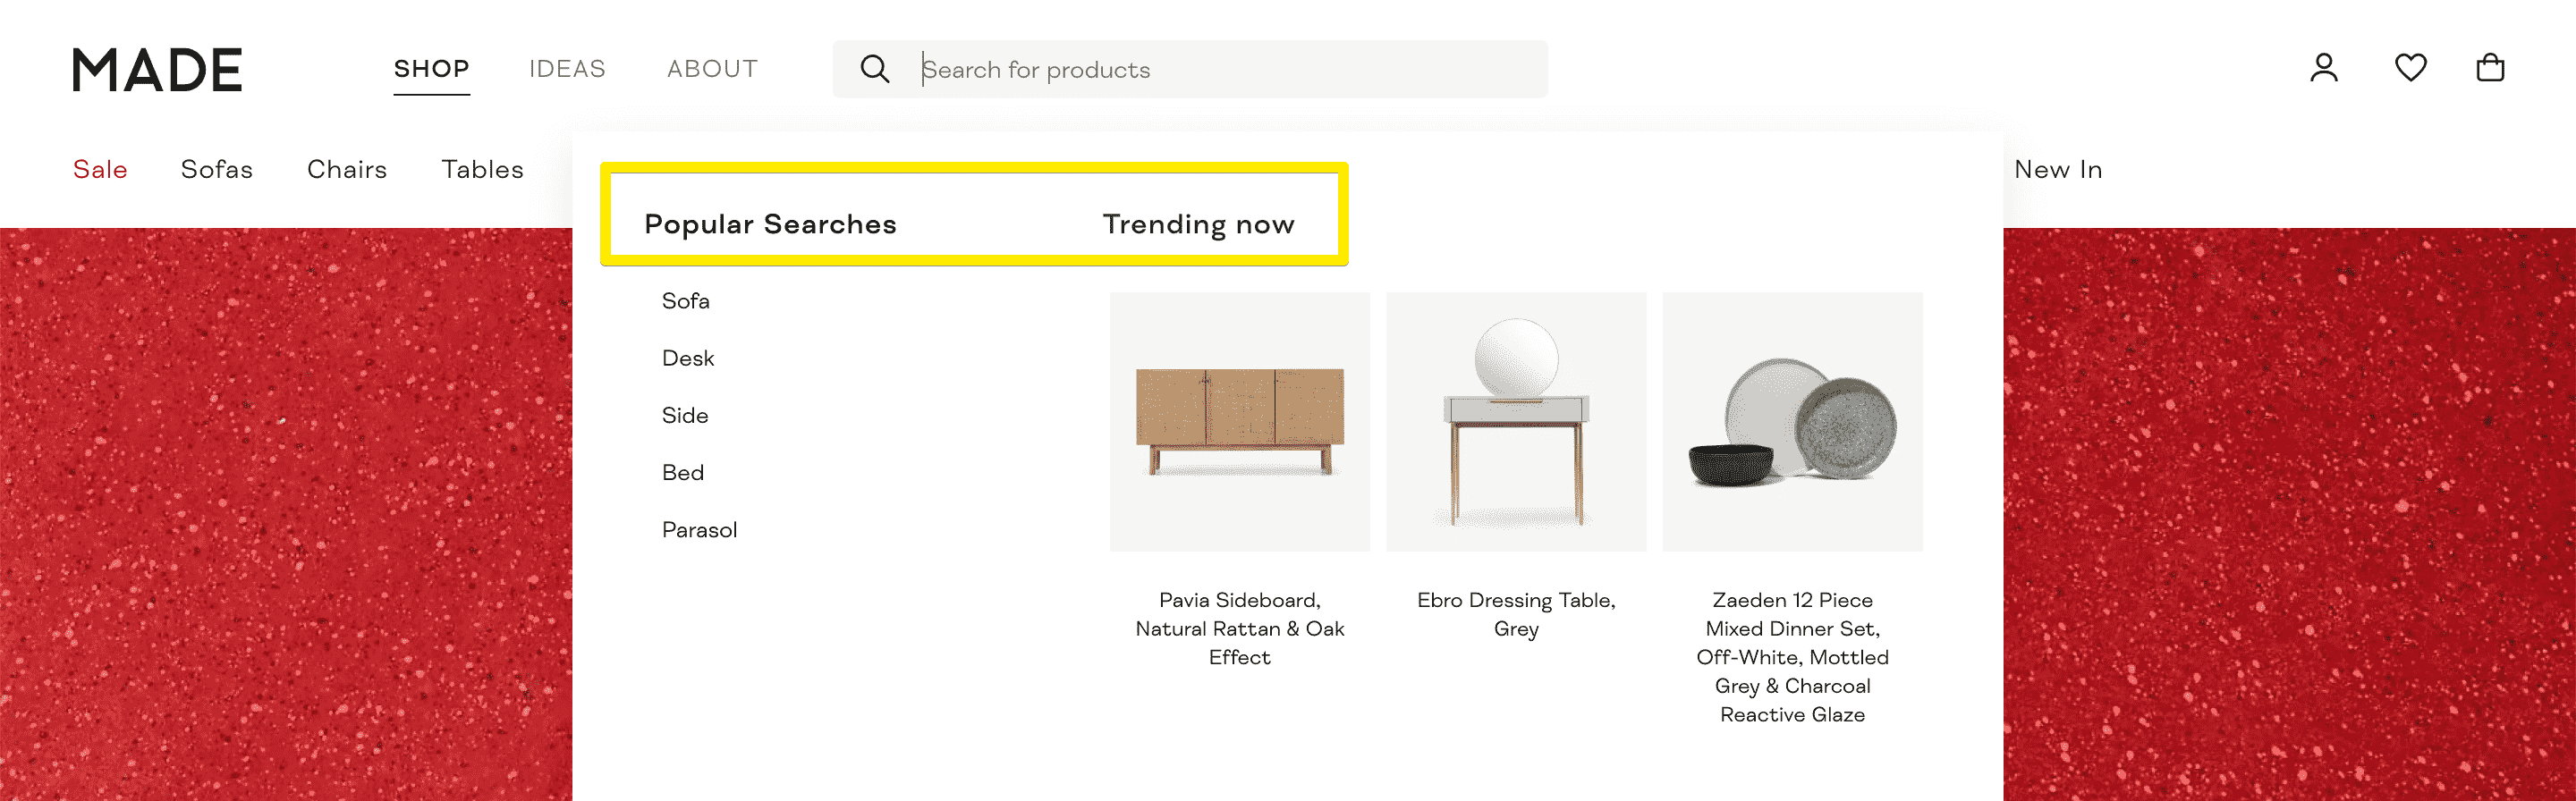
Task: Open the Sale category
Action: coord(100,169)
